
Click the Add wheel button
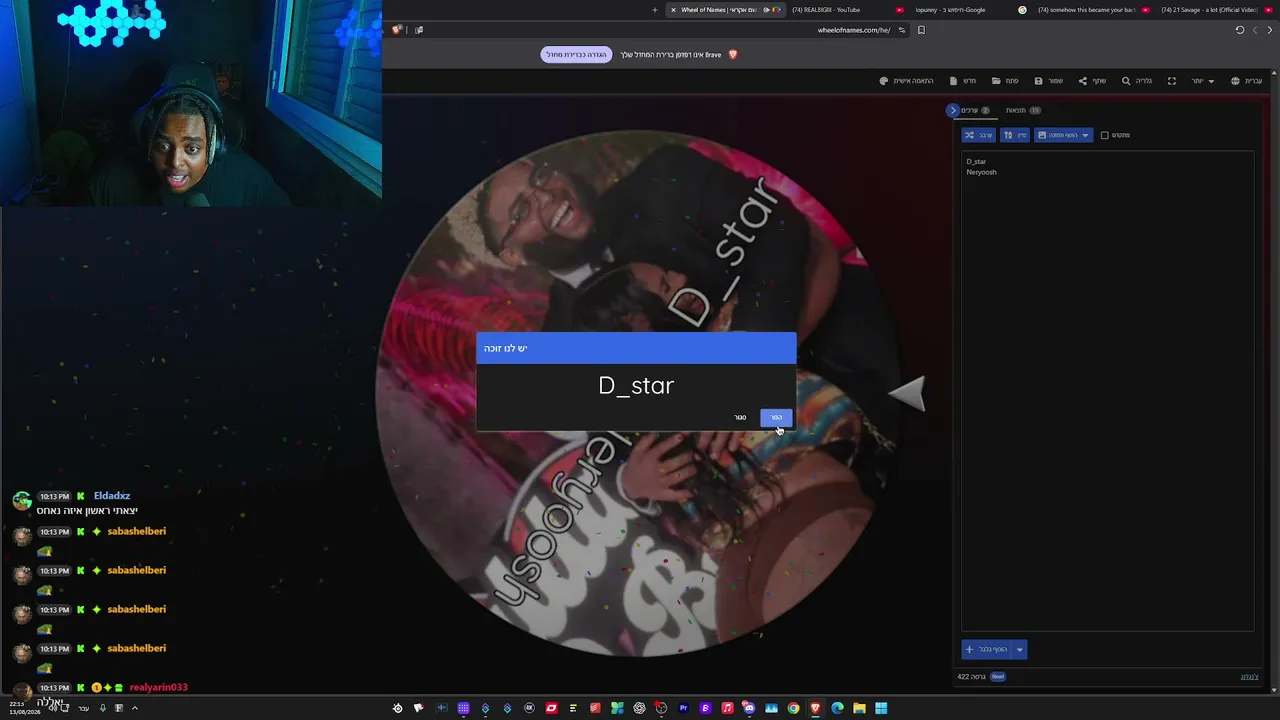coord(987,649)
